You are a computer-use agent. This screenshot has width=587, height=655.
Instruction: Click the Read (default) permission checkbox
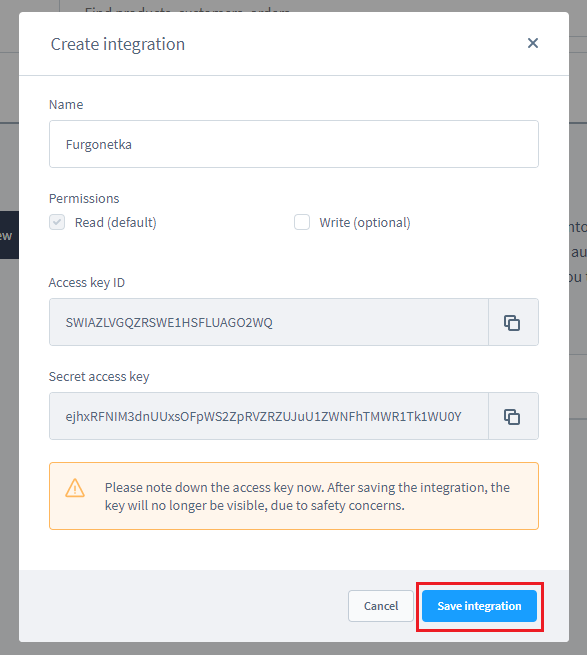pos(57,222)
